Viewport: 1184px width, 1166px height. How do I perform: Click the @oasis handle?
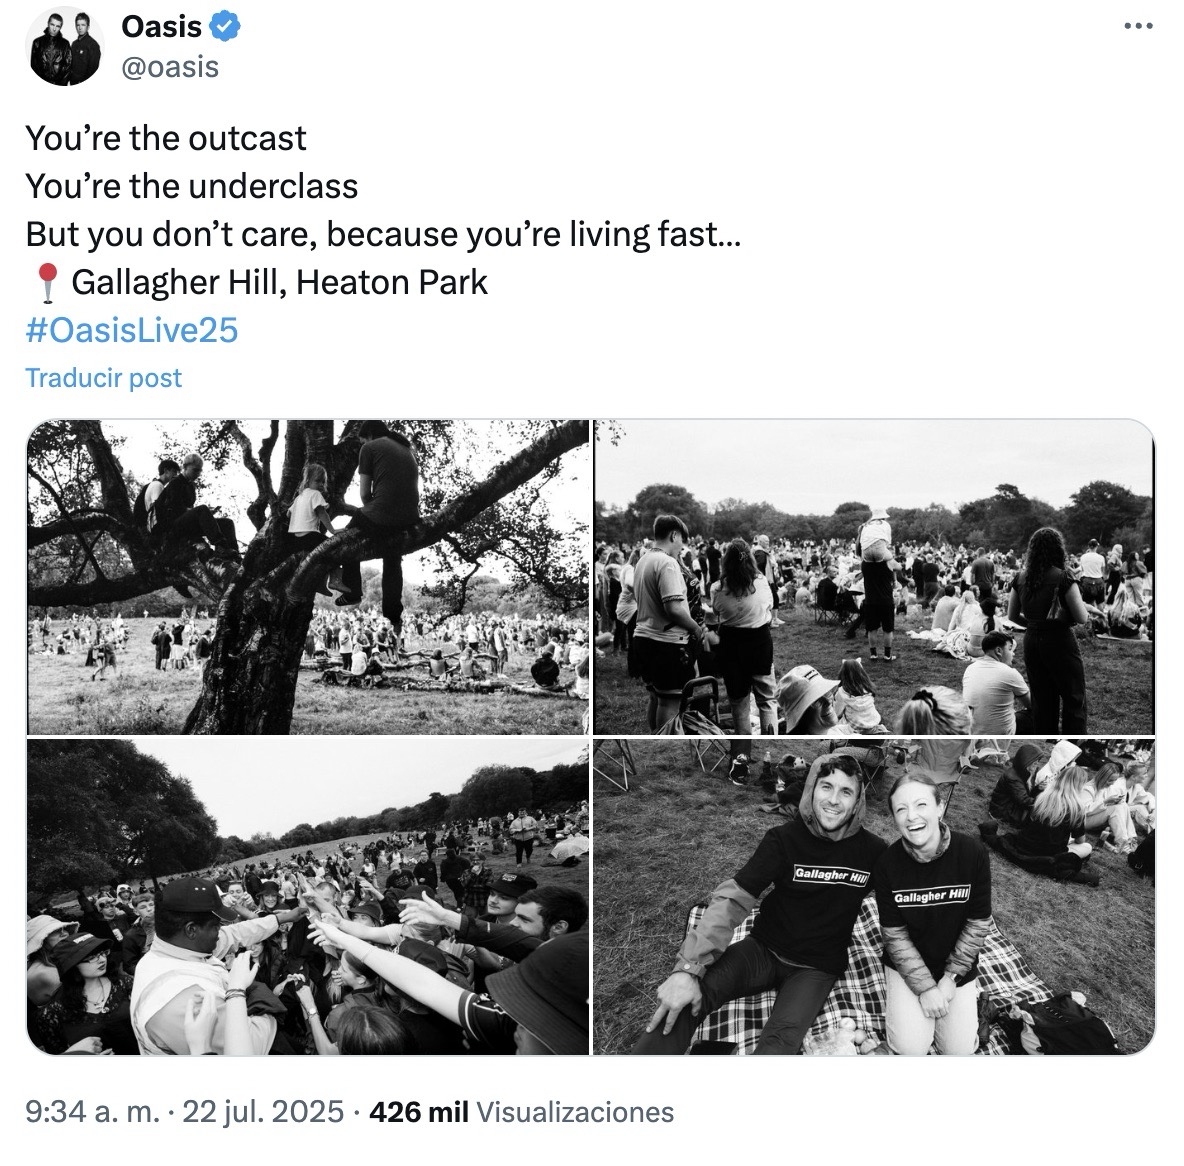coord(169,67)
